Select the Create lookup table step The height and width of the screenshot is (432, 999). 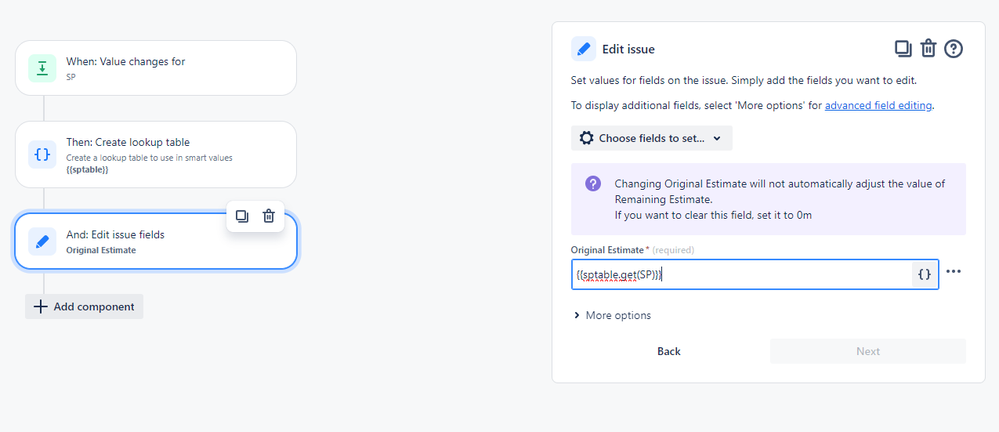156,154
